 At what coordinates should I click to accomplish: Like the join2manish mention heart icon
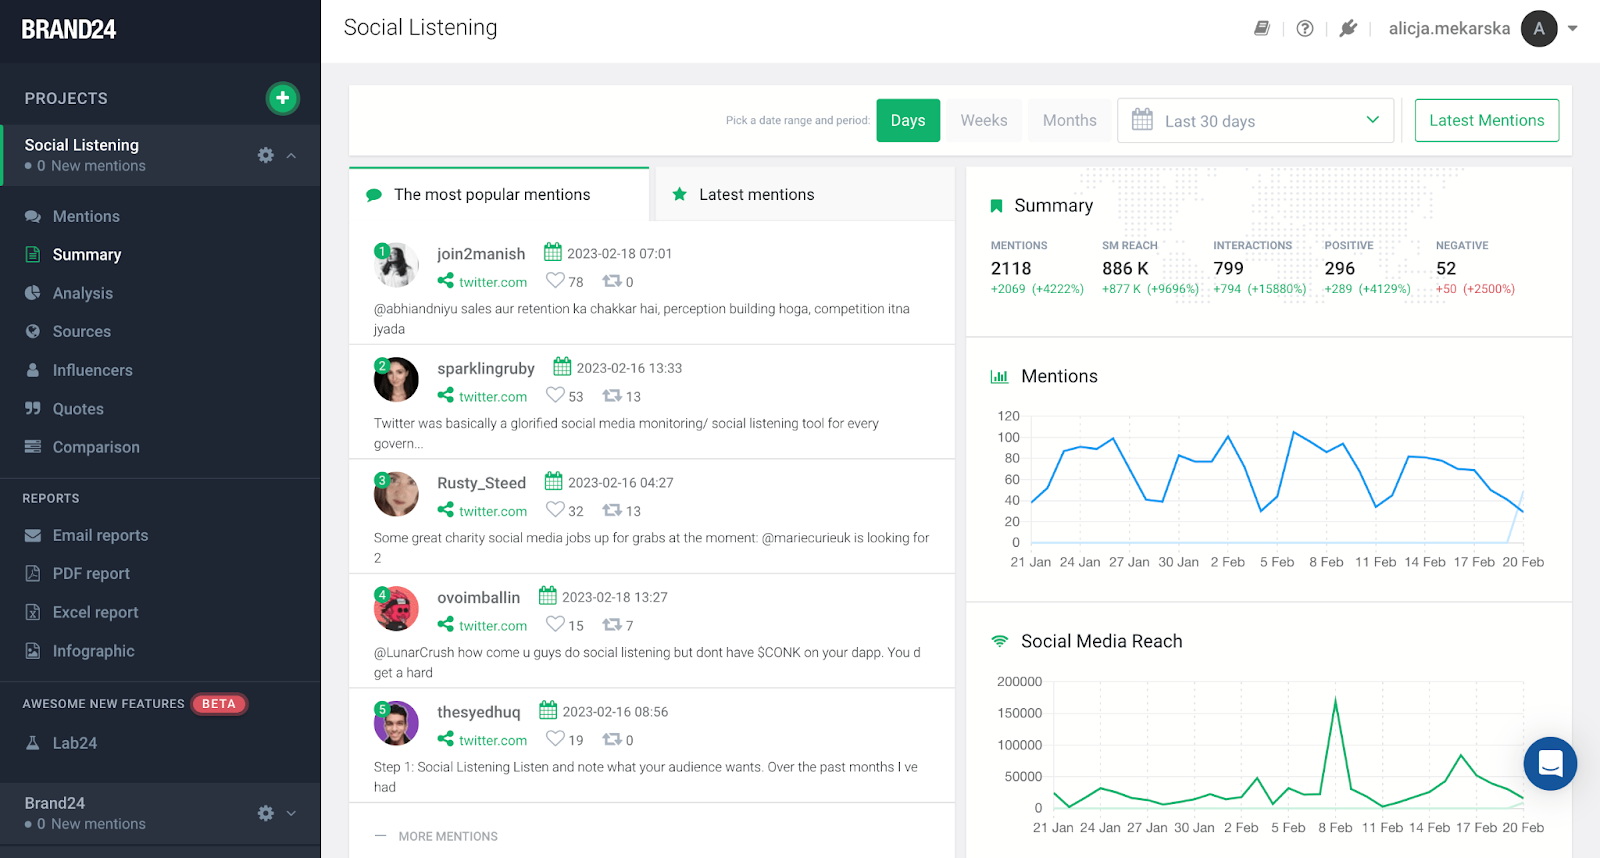point(555,281)
